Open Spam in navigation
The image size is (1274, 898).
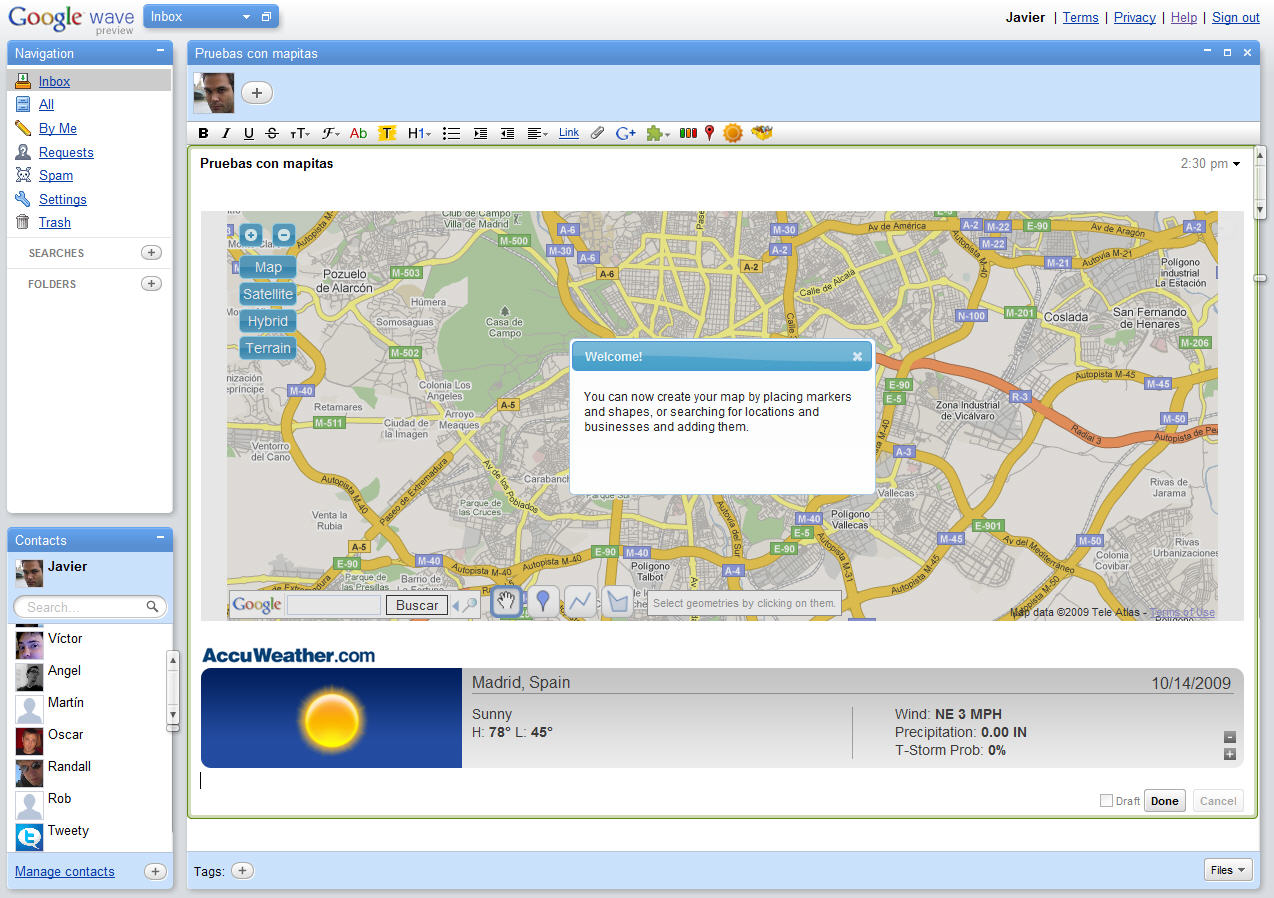point(56,175)
